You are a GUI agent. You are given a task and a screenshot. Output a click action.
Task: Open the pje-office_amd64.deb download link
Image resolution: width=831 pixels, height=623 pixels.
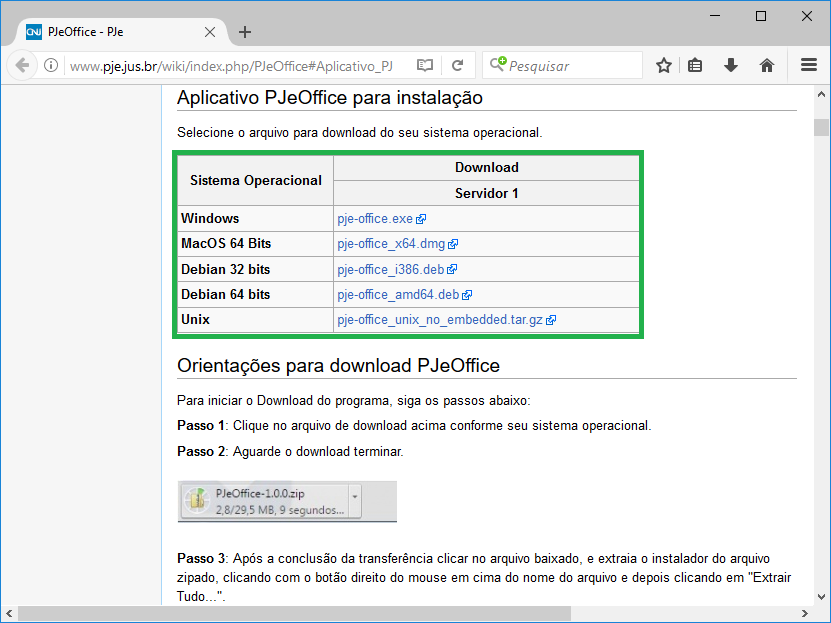click(x=398, y=295)
